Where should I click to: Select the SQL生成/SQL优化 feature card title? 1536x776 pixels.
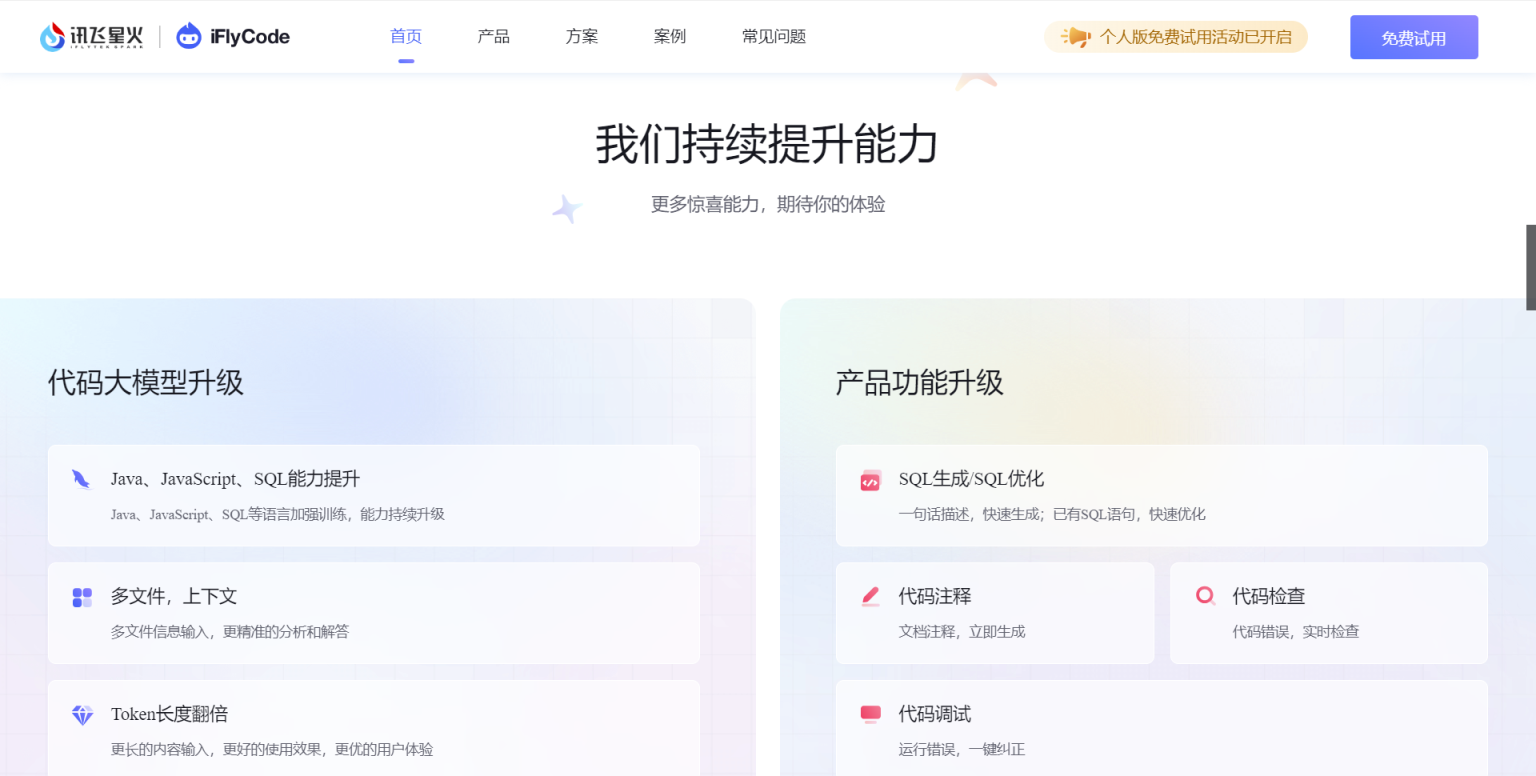pyautogui.click(x=971, y=479)
